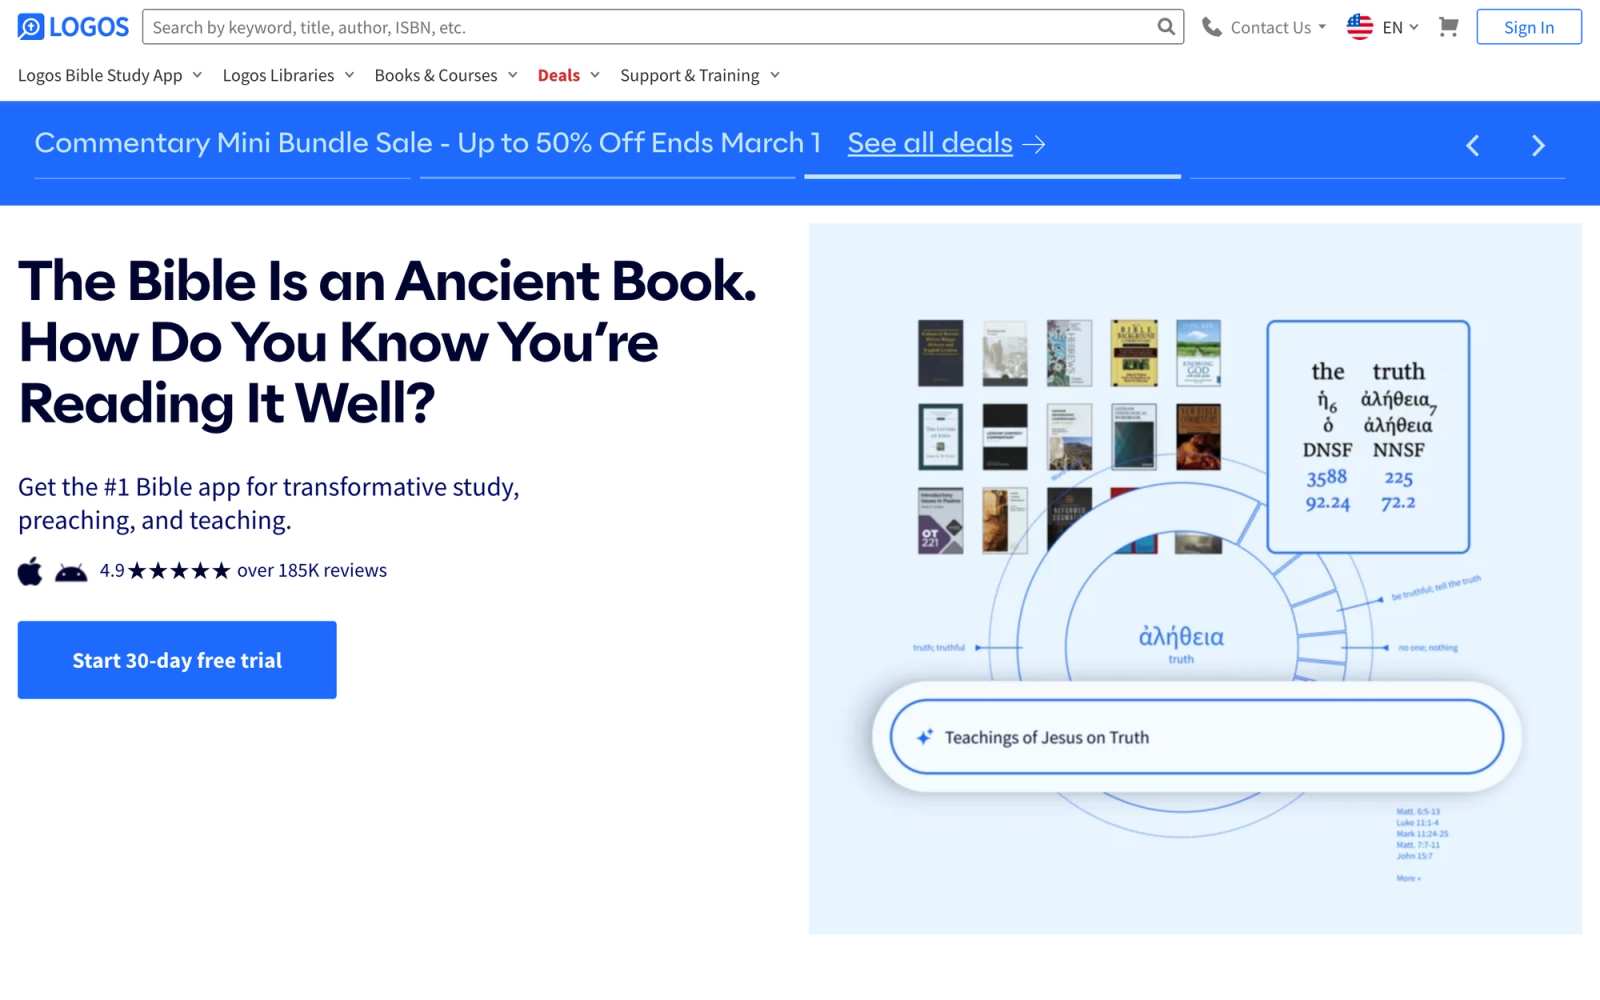Open the Books & Courses menu
1600x1000 pixels.
pos(446,75)
